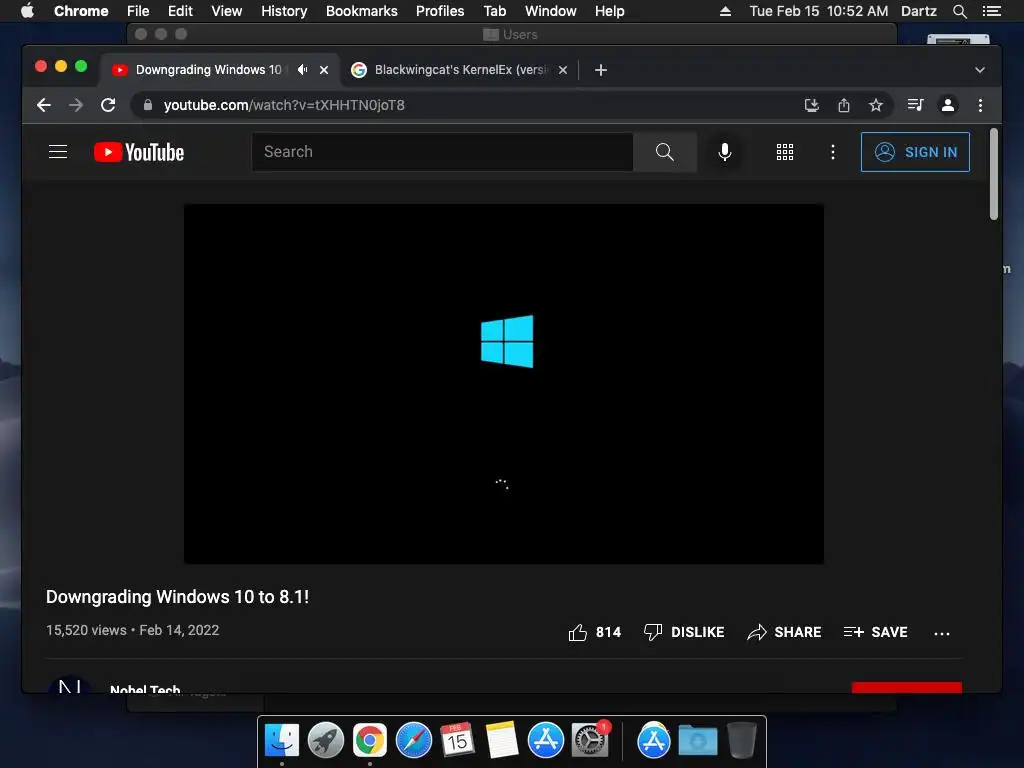The image size is (1024, 768).
Task: Switch to Blackwingcat's KernelEx tab
Action: pyautogui.click(x=460, y=70)
